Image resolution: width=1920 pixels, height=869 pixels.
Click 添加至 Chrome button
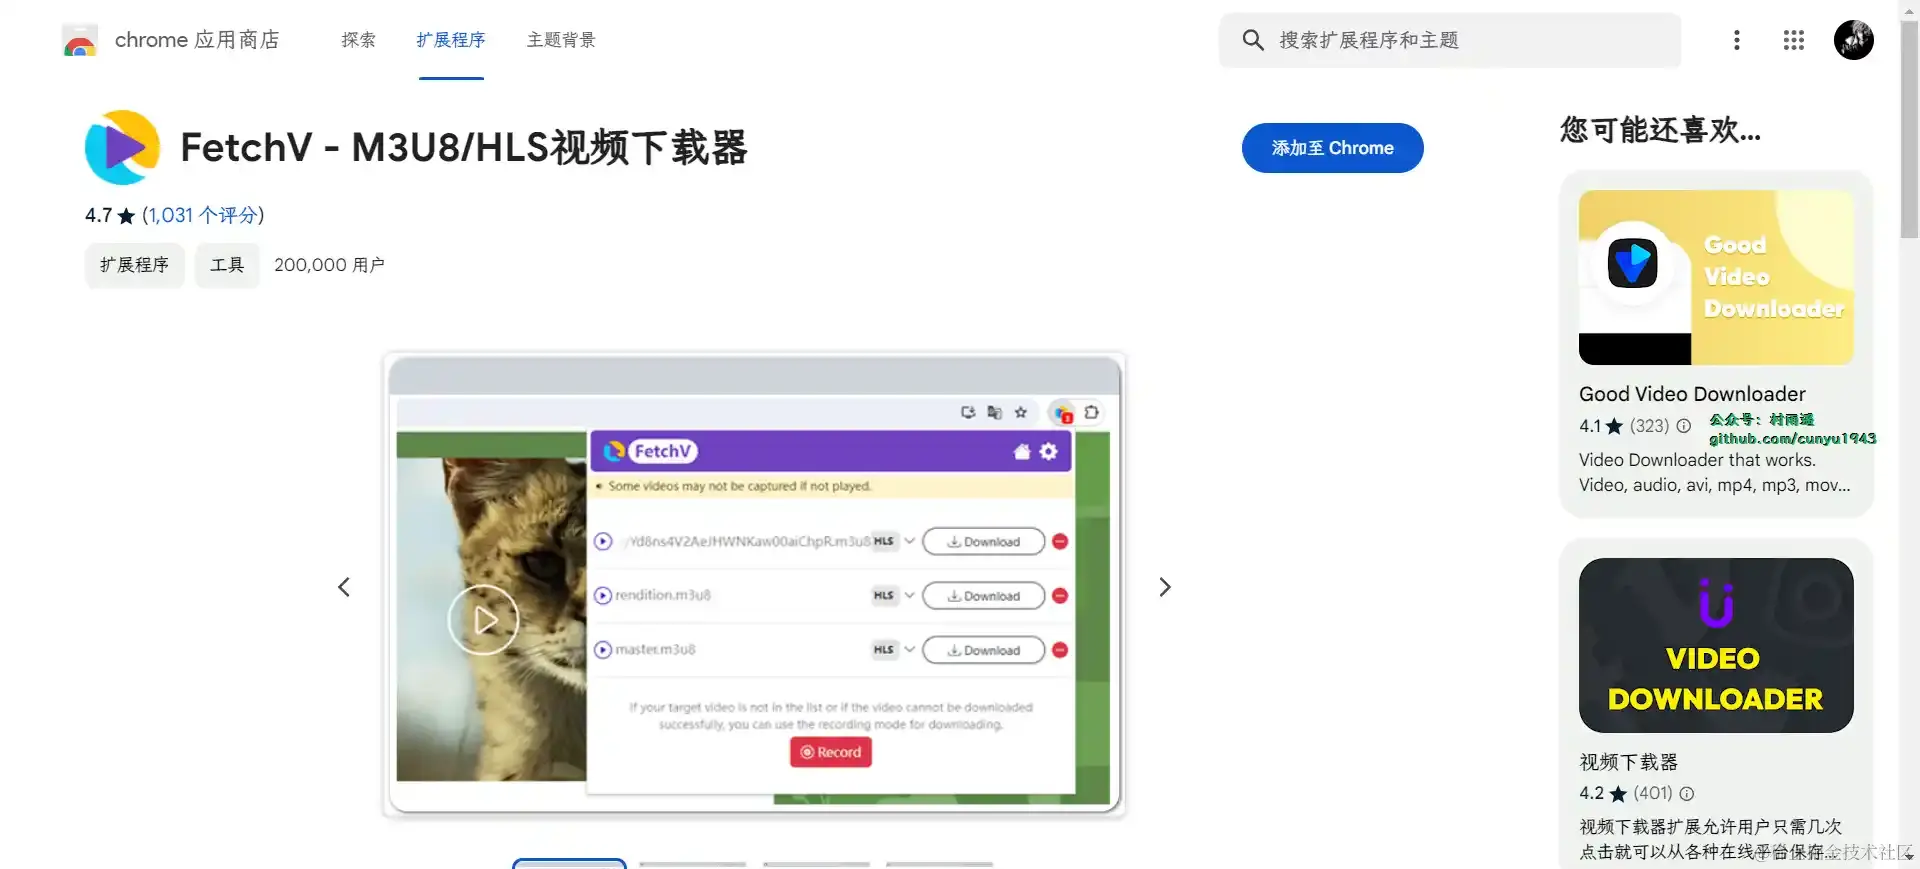(x=1332, y=148)
